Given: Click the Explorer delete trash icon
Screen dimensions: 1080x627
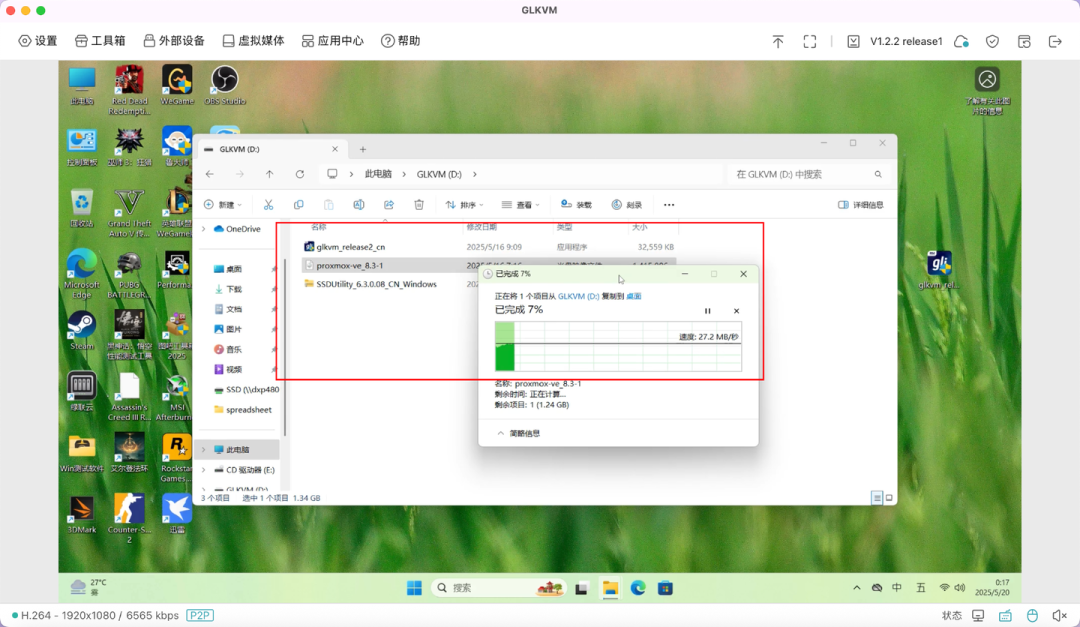Looking at the screenshot, I should click(419, 204).
